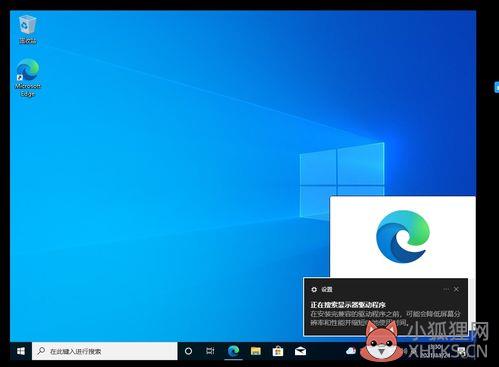The height and width of the screenshot is (367, 499).
Task: Select the Microsoft Edge desktop shortcut
Action: 28,78
